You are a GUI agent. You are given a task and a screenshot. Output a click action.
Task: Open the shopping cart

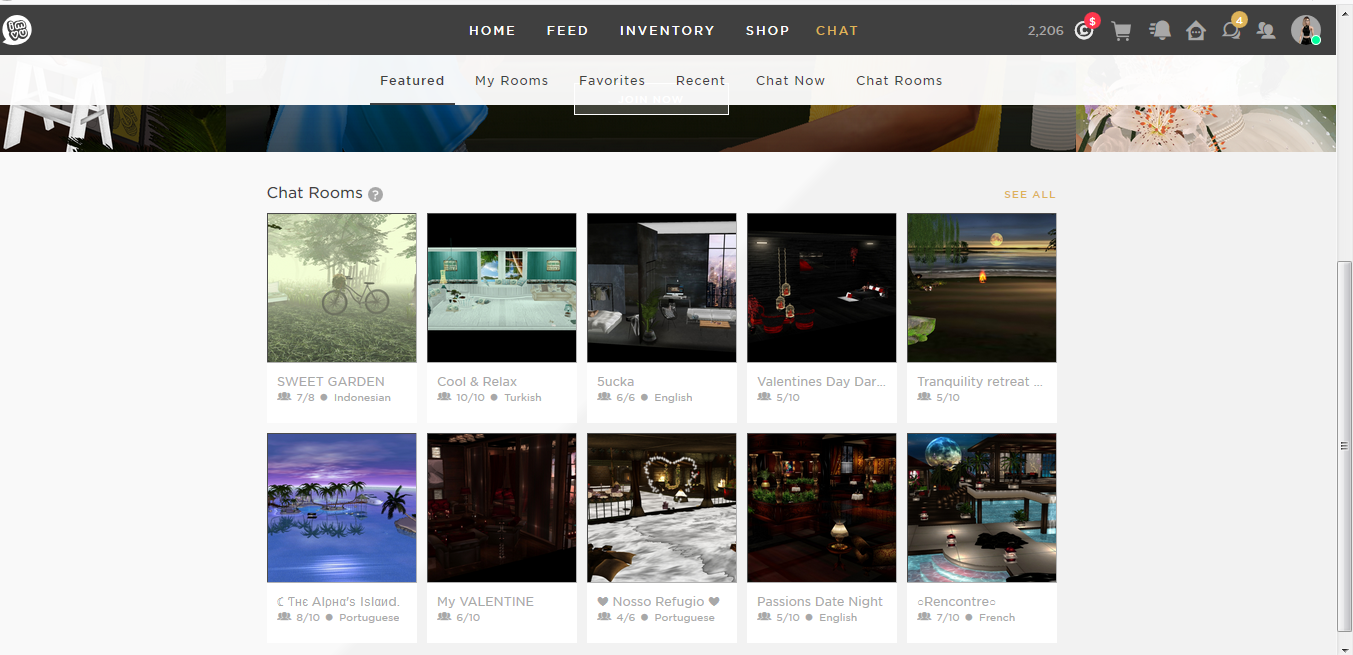[1121, 31]
